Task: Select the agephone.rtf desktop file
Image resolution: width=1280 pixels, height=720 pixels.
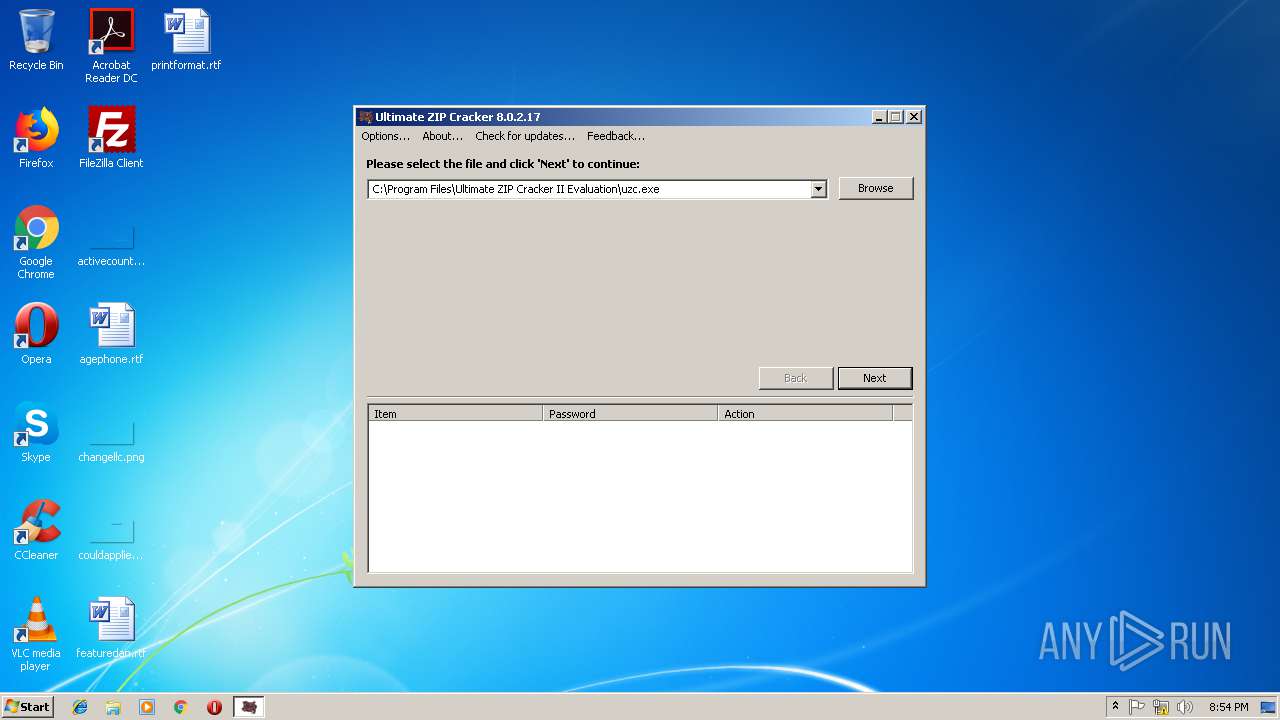Action: pyautogui.click(x=111, y=334)
